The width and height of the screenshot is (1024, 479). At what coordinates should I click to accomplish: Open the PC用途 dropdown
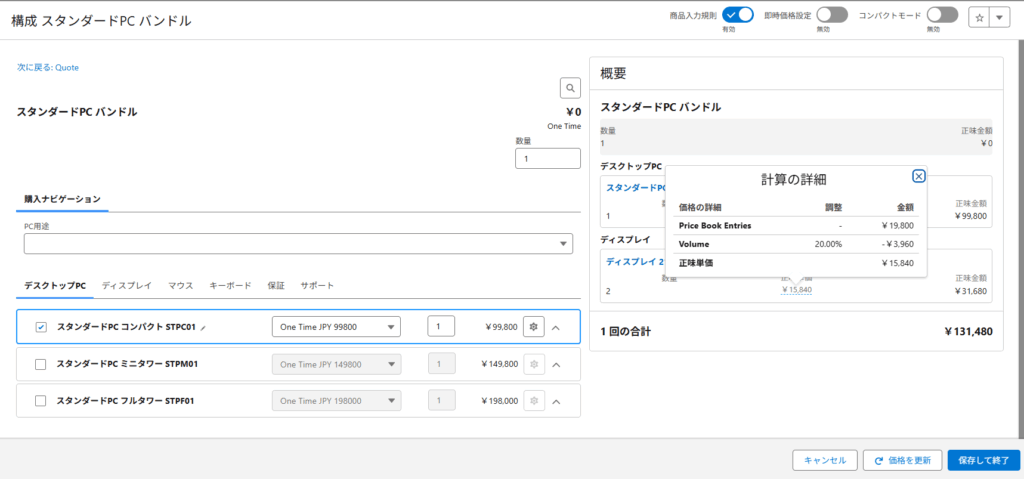click(298, 244)
